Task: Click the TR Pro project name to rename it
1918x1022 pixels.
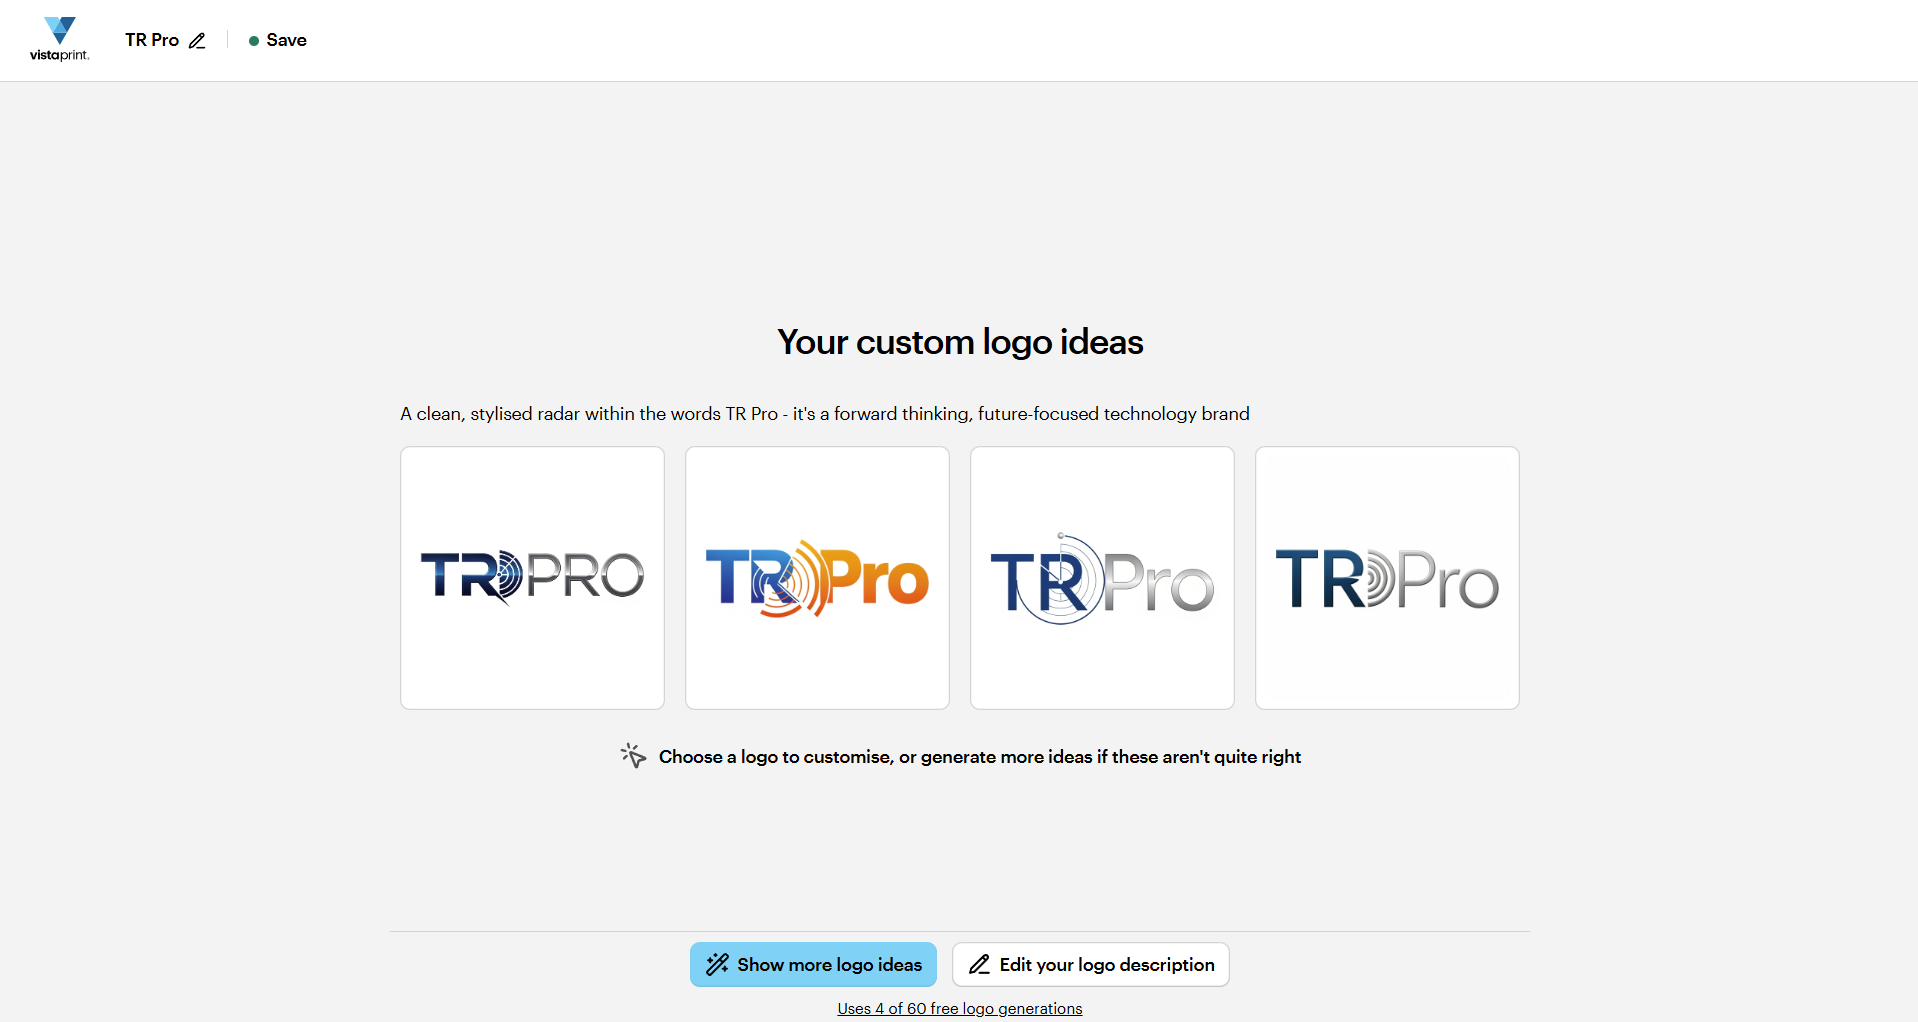Action: click(x=151, y=40)
